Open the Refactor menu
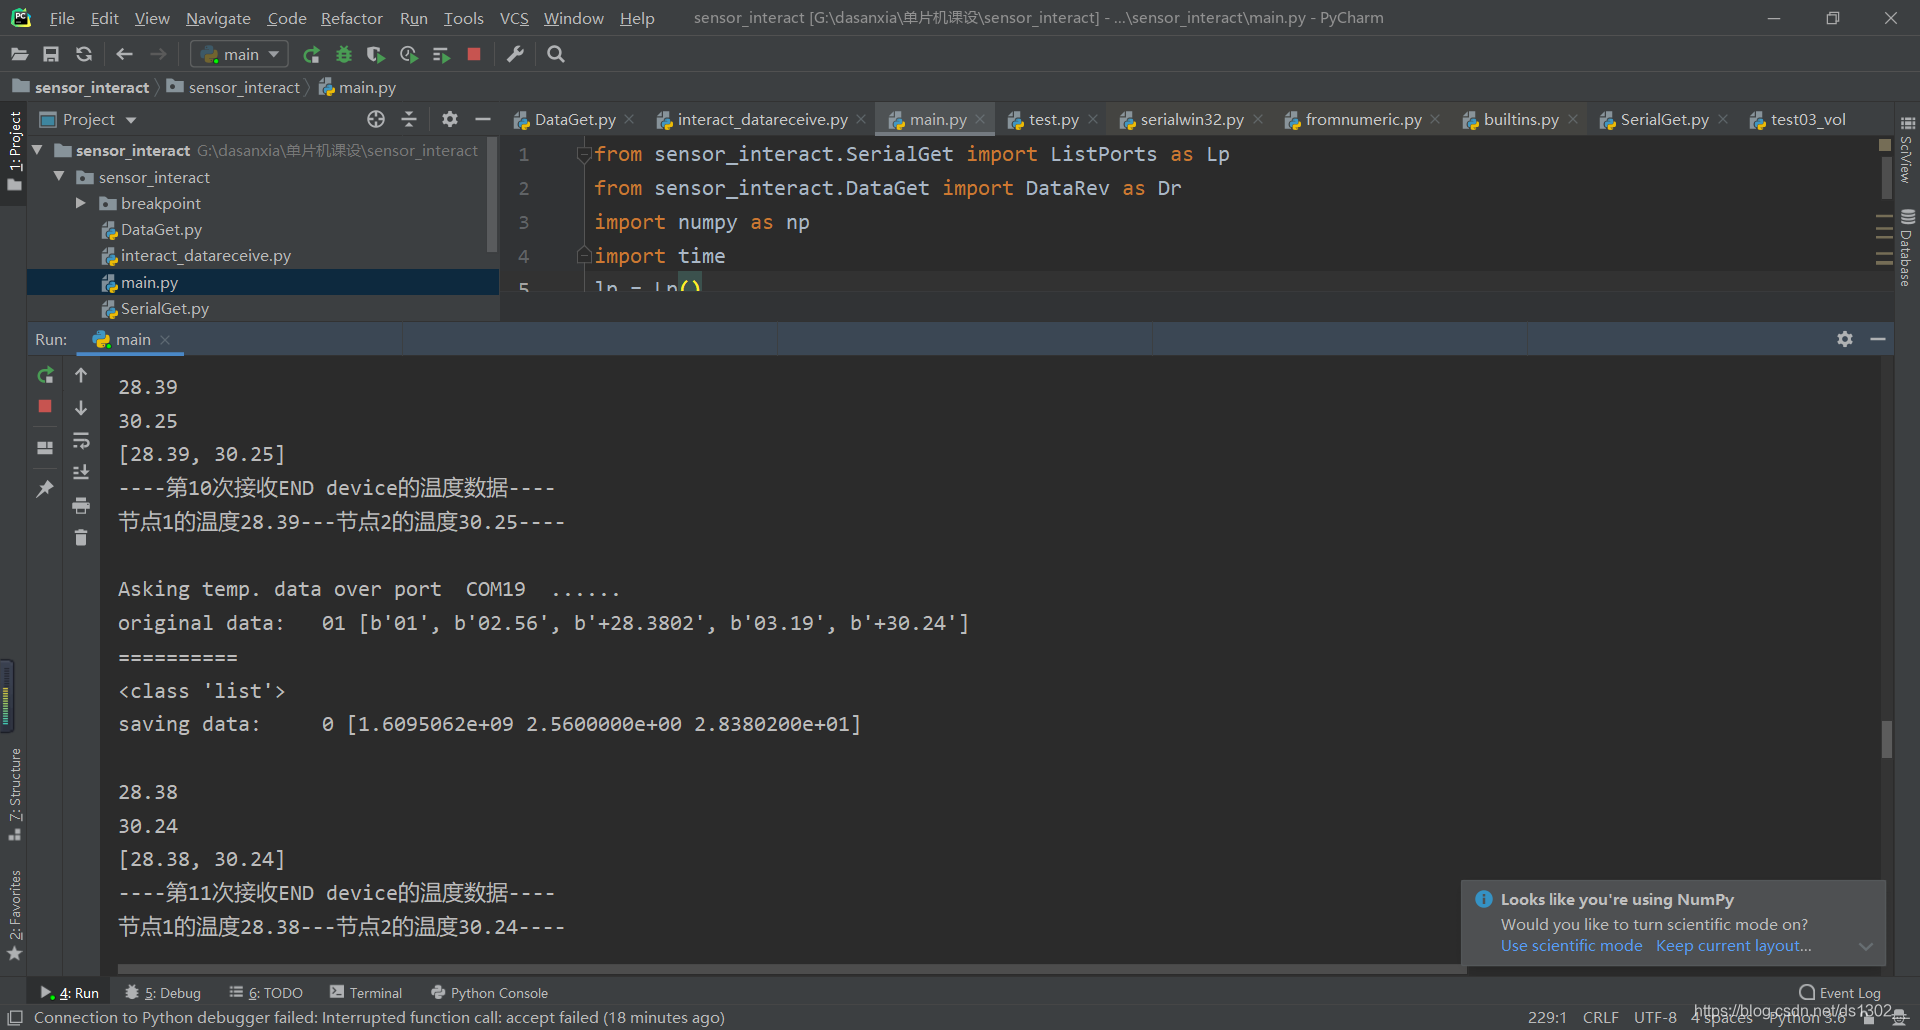This screenshot has width=1920, height=1030. [352, 18]
